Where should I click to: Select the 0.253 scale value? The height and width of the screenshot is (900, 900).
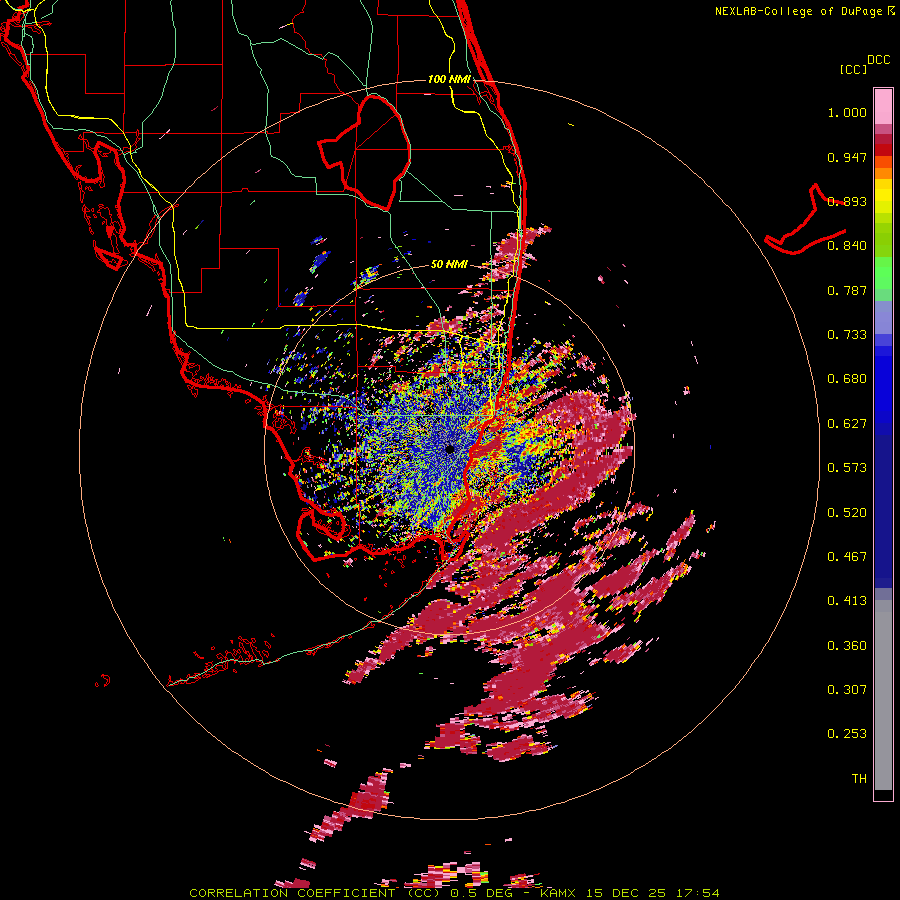pyautogui.click(x=847, y=734)
